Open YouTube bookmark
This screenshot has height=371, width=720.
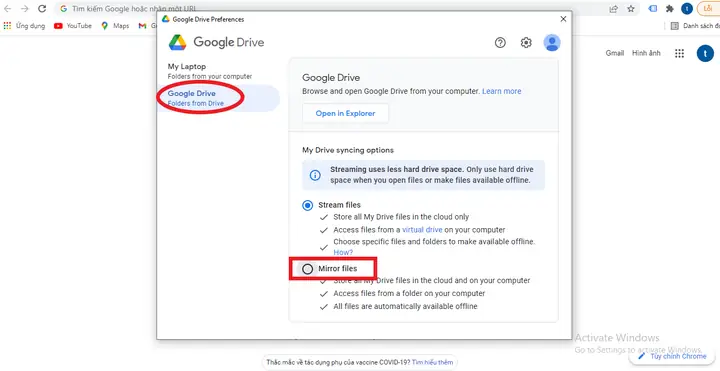[73, 26]
